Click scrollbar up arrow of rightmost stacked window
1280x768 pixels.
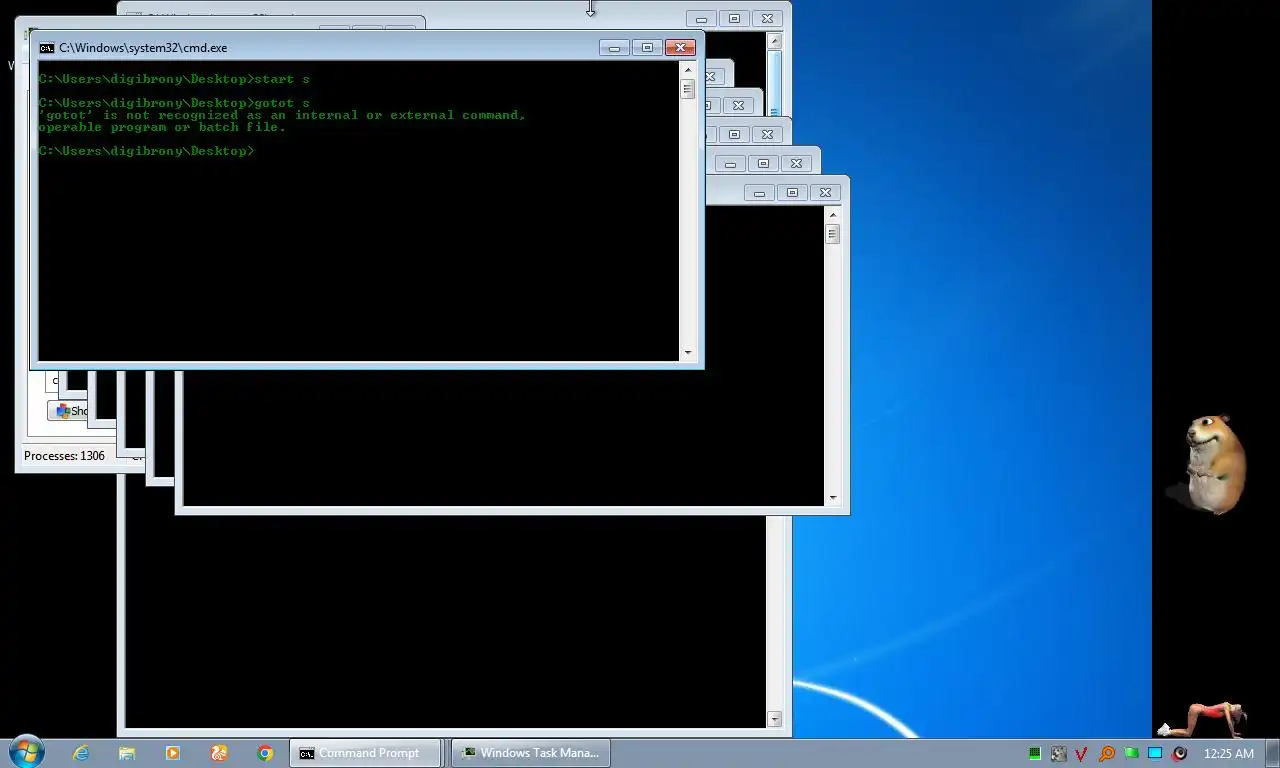pos(832,215)
